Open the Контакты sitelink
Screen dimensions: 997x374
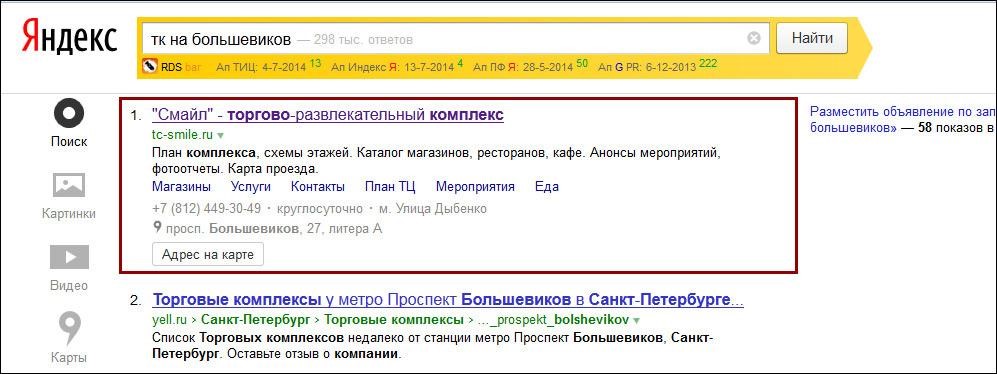[x=317, y=187]
